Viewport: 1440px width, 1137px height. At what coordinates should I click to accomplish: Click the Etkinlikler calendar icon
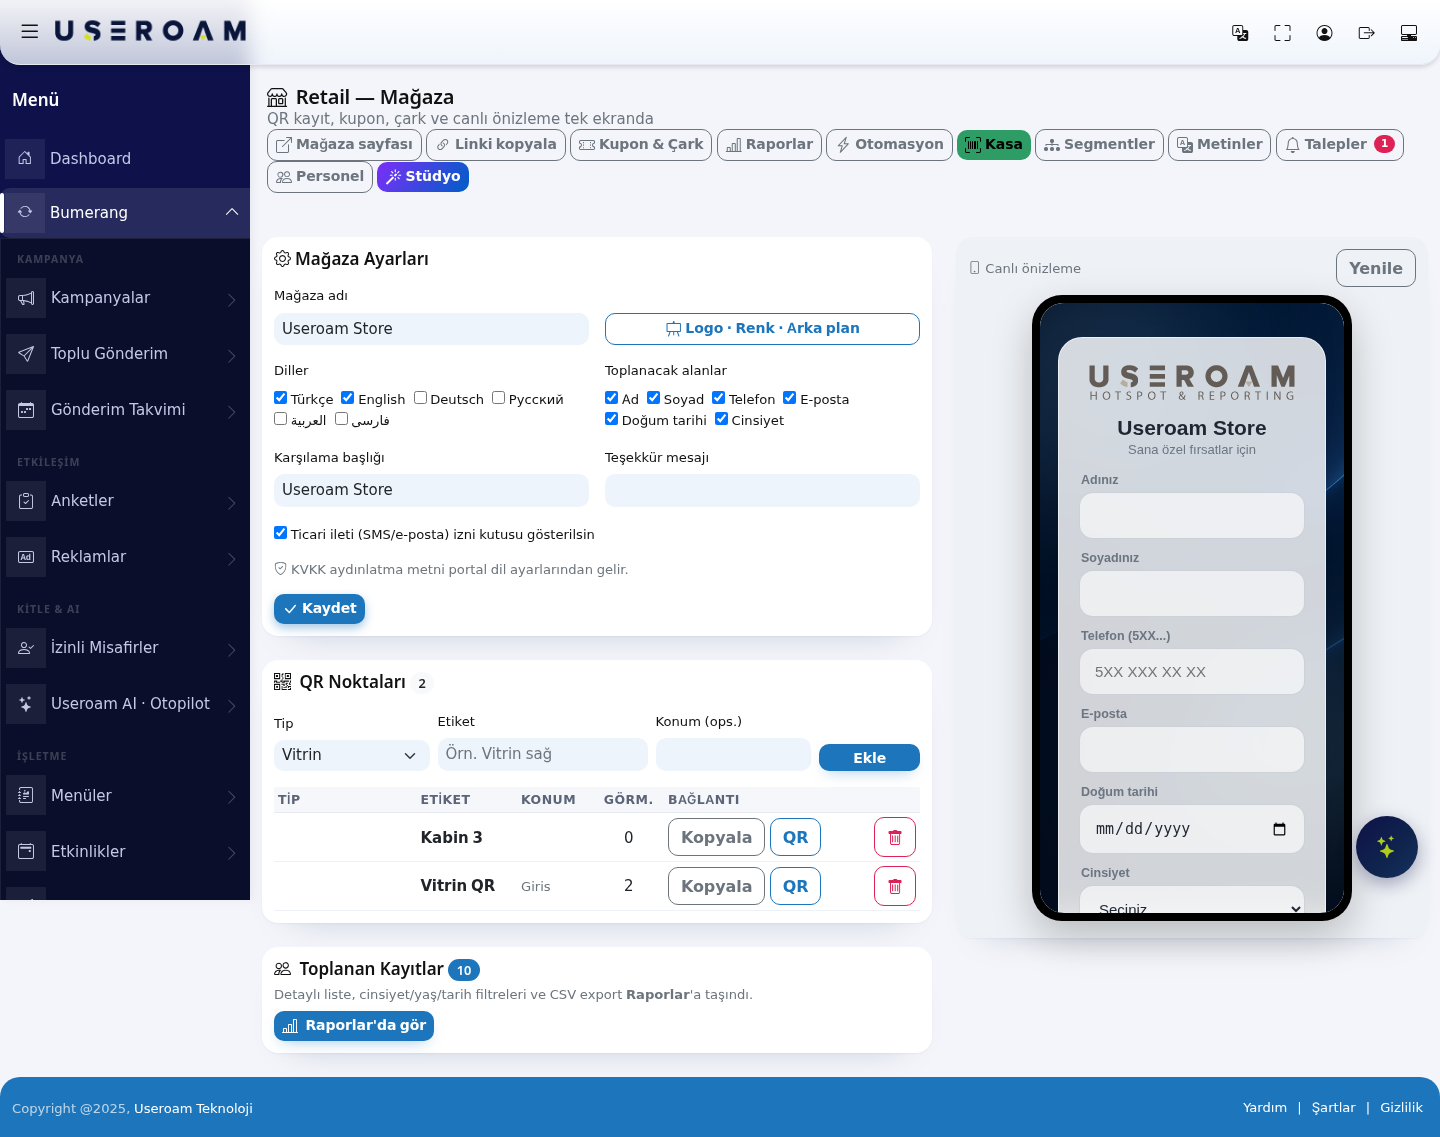(x=26, y=852)
